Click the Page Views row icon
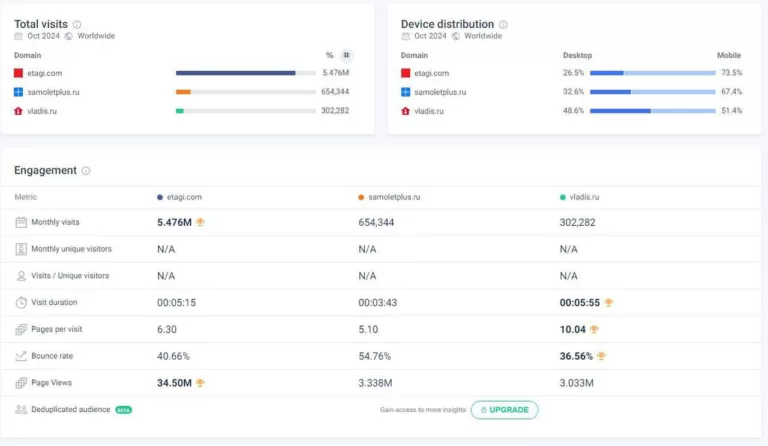 [x=21, y=383]
